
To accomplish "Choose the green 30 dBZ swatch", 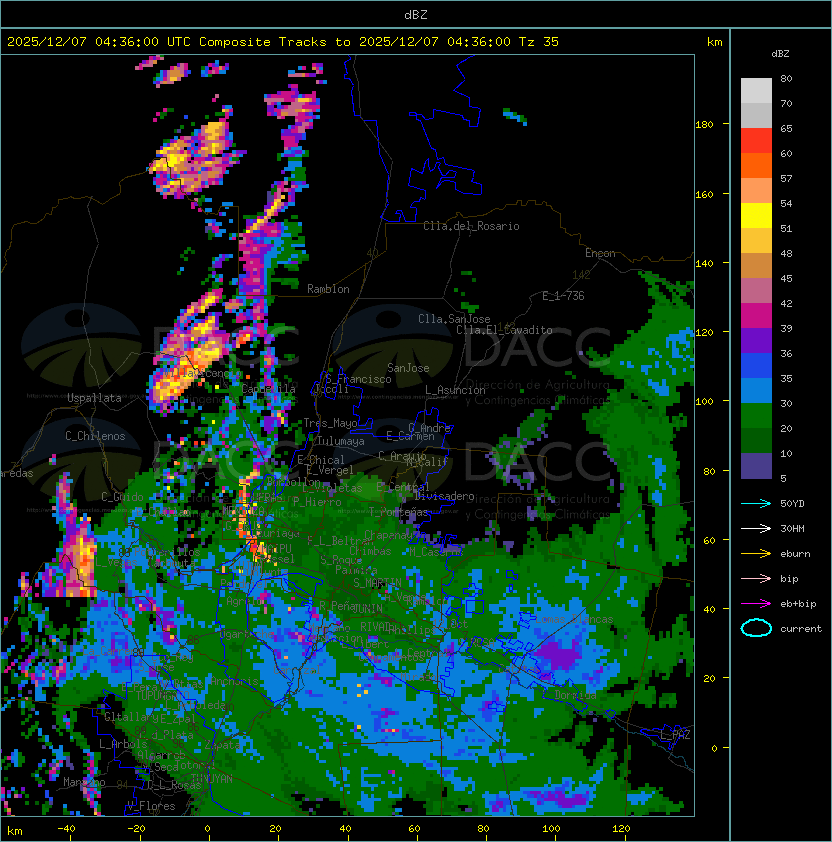I will tap(756, 416).
